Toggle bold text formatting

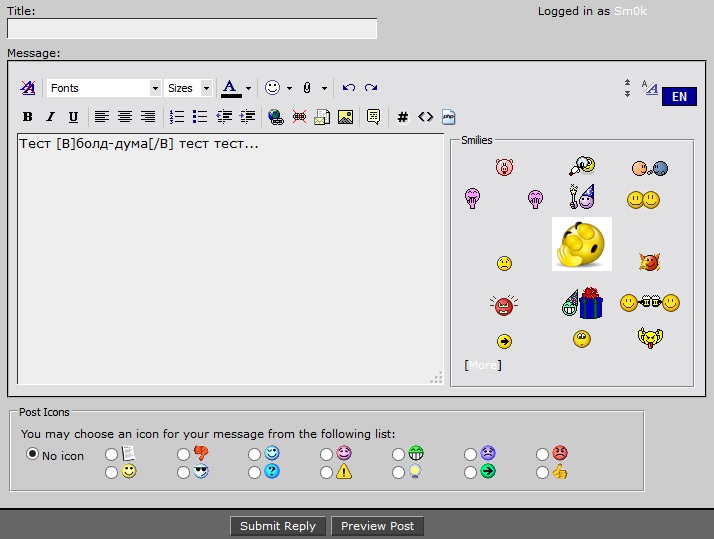coord(28,117)
